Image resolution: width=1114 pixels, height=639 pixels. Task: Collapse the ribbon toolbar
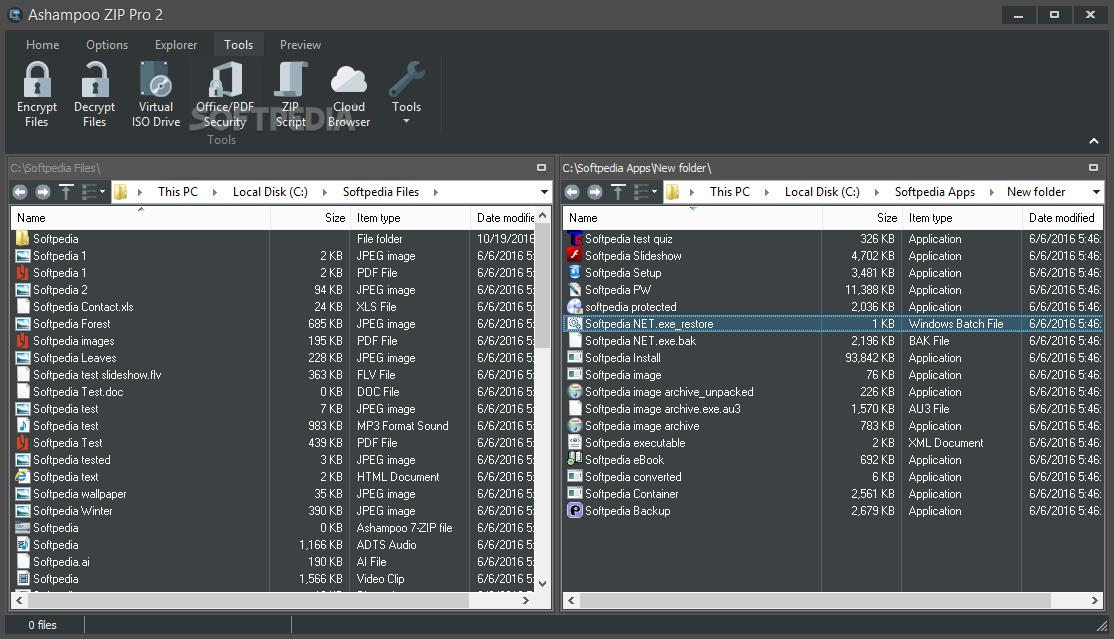[x=1093, y=141]
